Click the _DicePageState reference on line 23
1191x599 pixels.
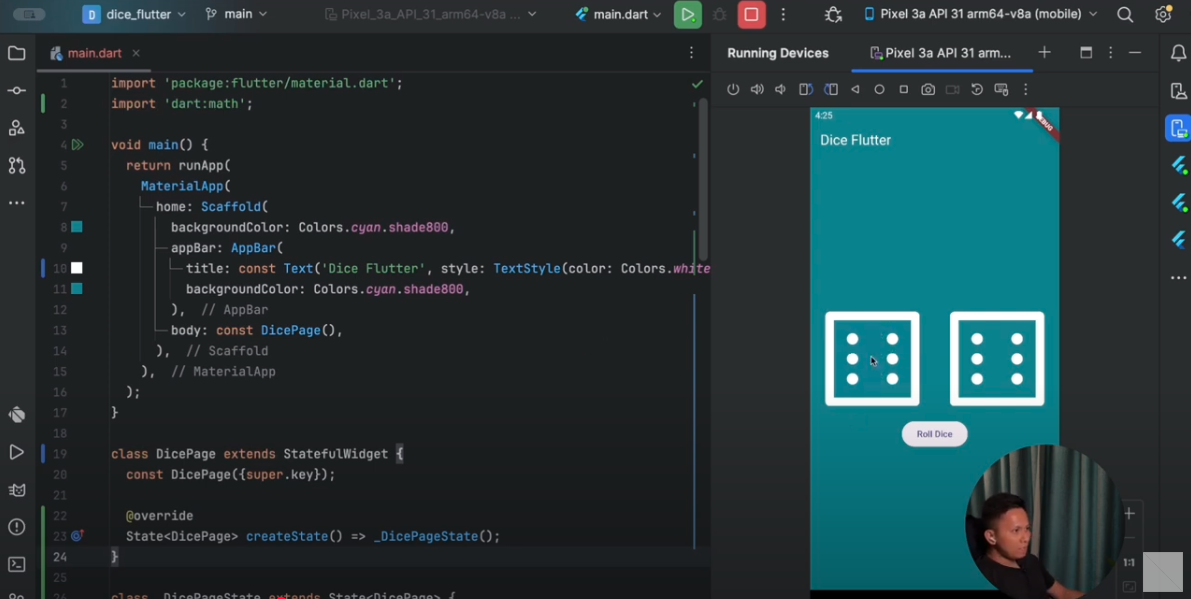pyautogui.click(x=425, y=536)
